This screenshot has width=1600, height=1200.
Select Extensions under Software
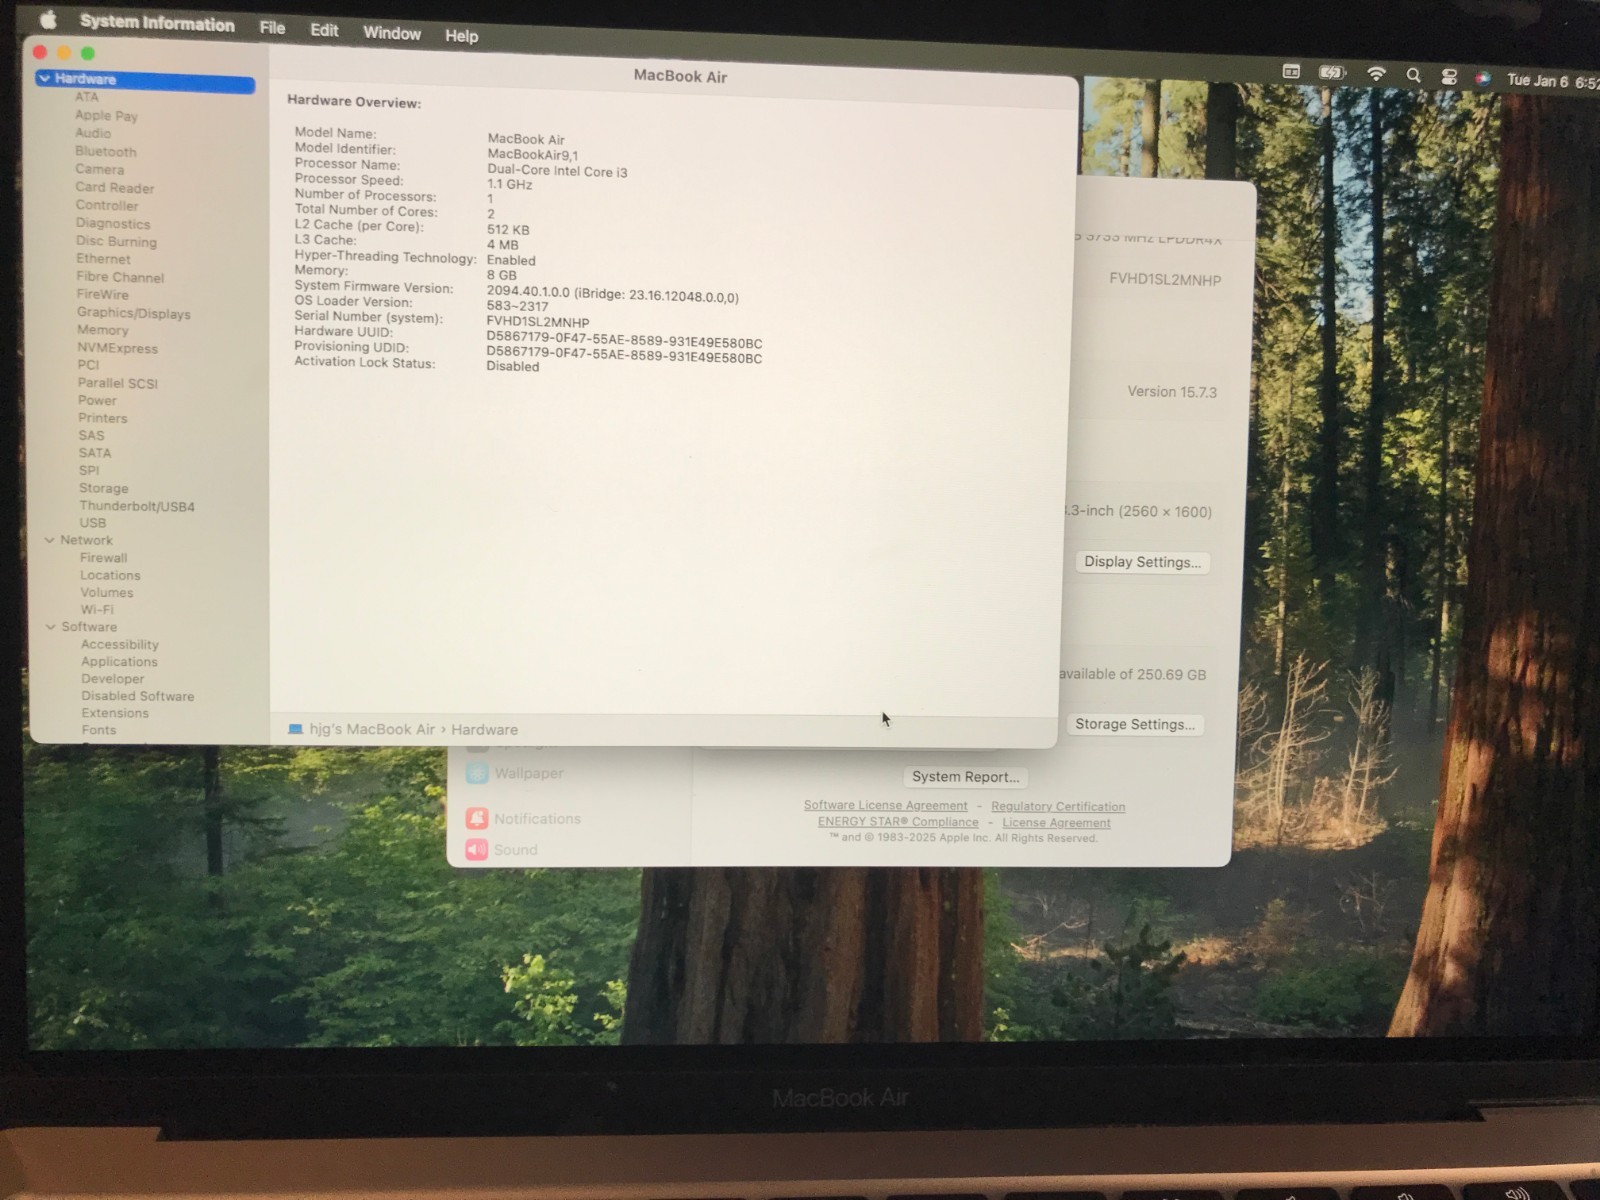[x=115, y=713]
